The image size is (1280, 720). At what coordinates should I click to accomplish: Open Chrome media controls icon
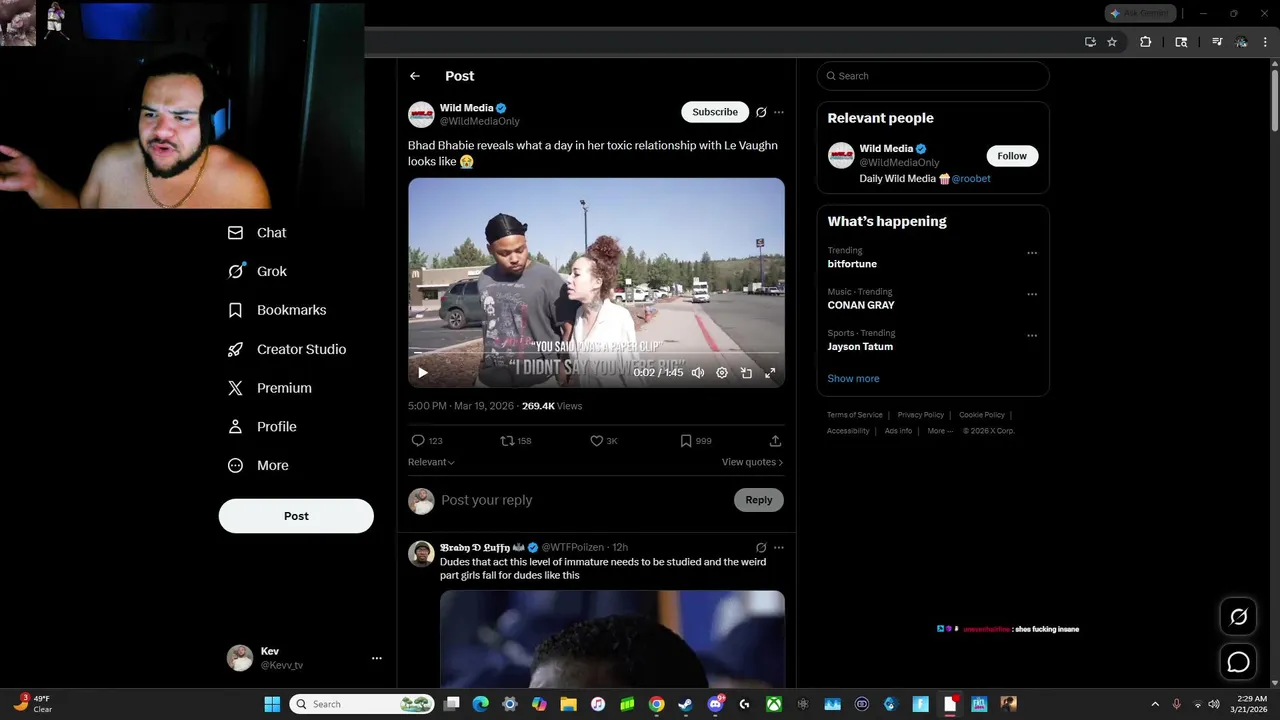1217,42
